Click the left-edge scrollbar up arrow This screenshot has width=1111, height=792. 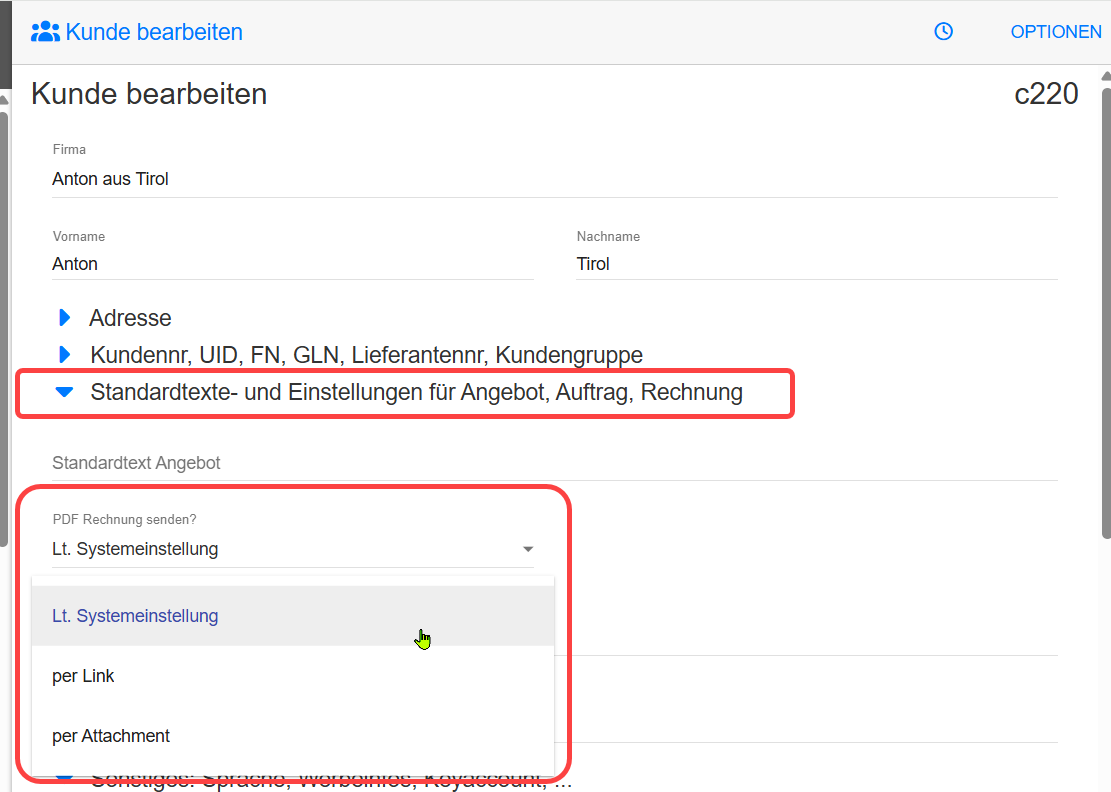pos(4,99)
